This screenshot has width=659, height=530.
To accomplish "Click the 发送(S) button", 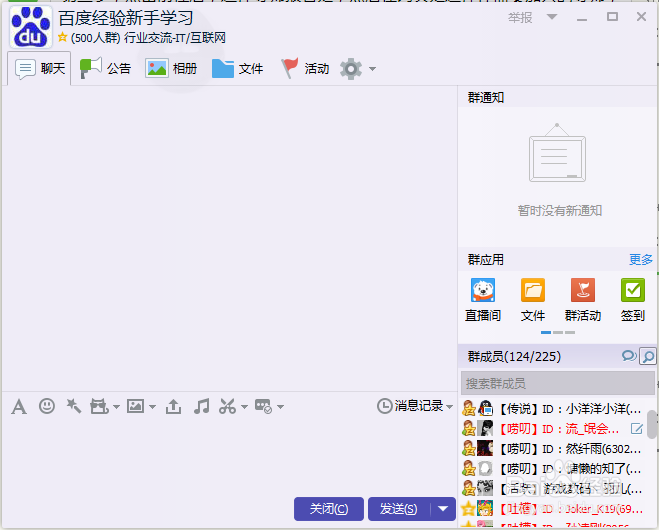I will (399, 509).
